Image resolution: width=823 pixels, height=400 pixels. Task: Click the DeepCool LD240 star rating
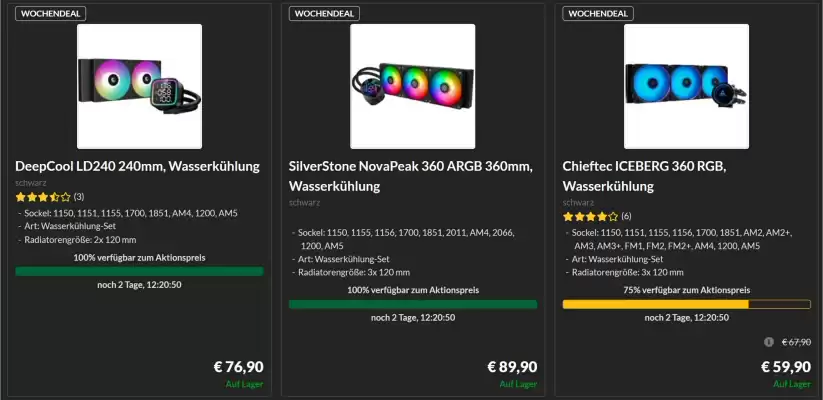(x=43, y=197)
